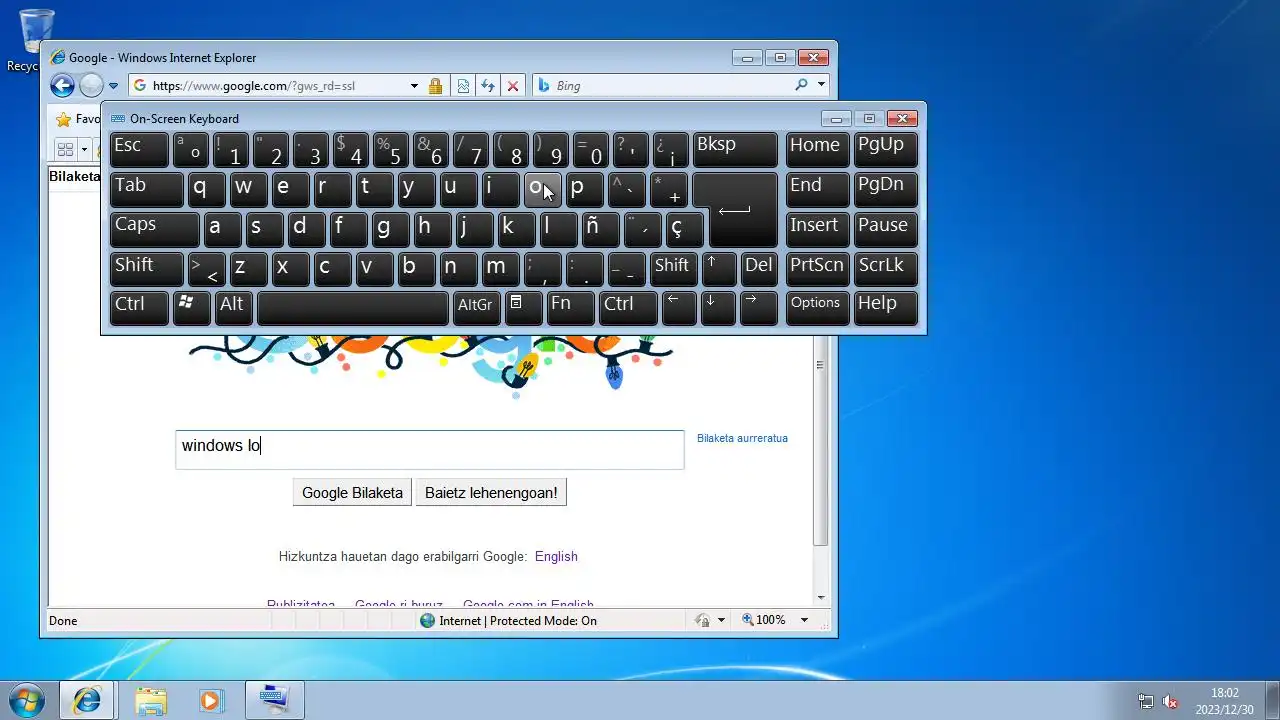Click the menu key on On-Screen Keyboard
1280x720 pixels.
pos(522,307)
